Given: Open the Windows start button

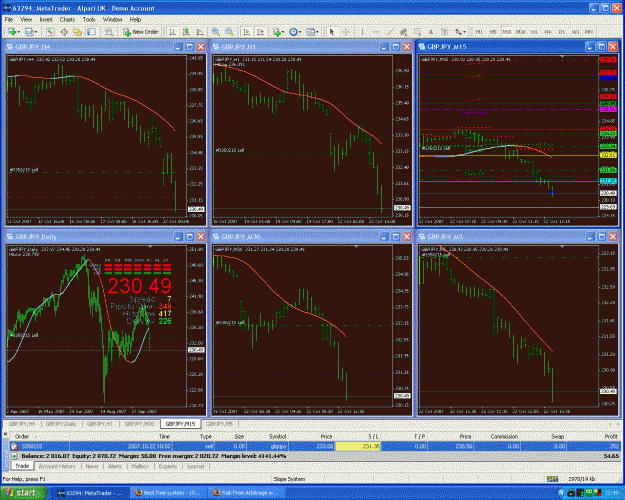Looking at the screenshot, I should click(x=23, y=493).
